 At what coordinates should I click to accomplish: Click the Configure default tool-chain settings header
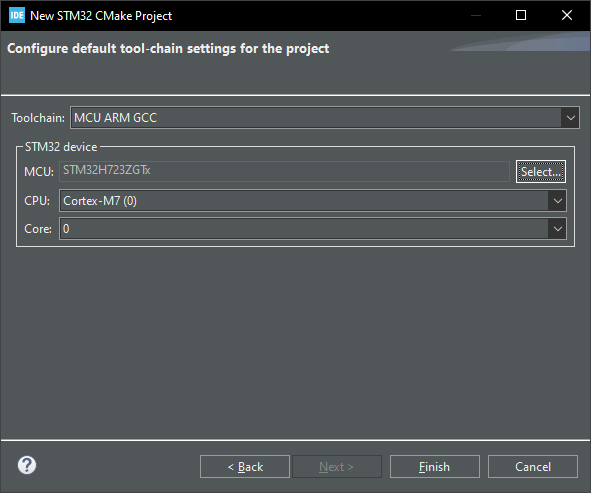(168, 49)
